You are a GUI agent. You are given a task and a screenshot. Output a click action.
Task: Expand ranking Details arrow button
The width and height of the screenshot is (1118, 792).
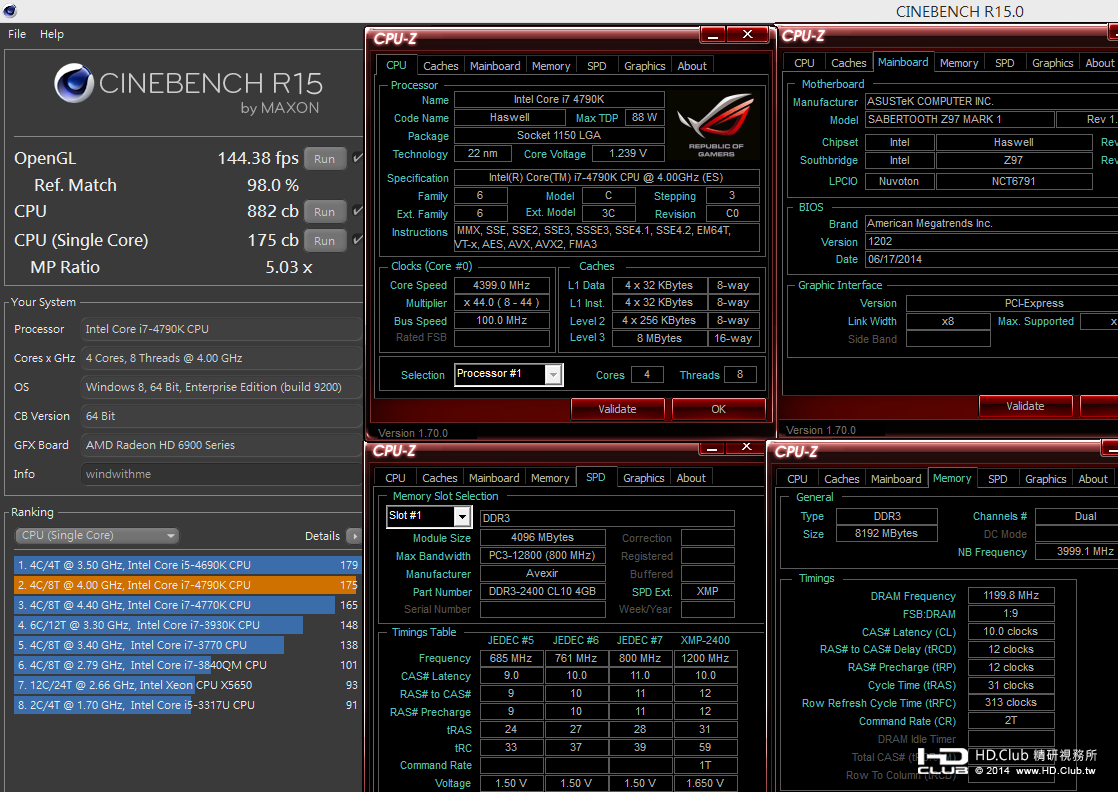pos(354,536)
